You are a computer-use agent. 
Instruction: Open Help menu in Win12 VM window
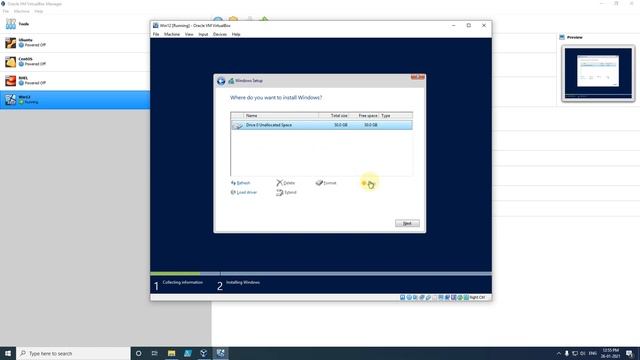[236, 34]
